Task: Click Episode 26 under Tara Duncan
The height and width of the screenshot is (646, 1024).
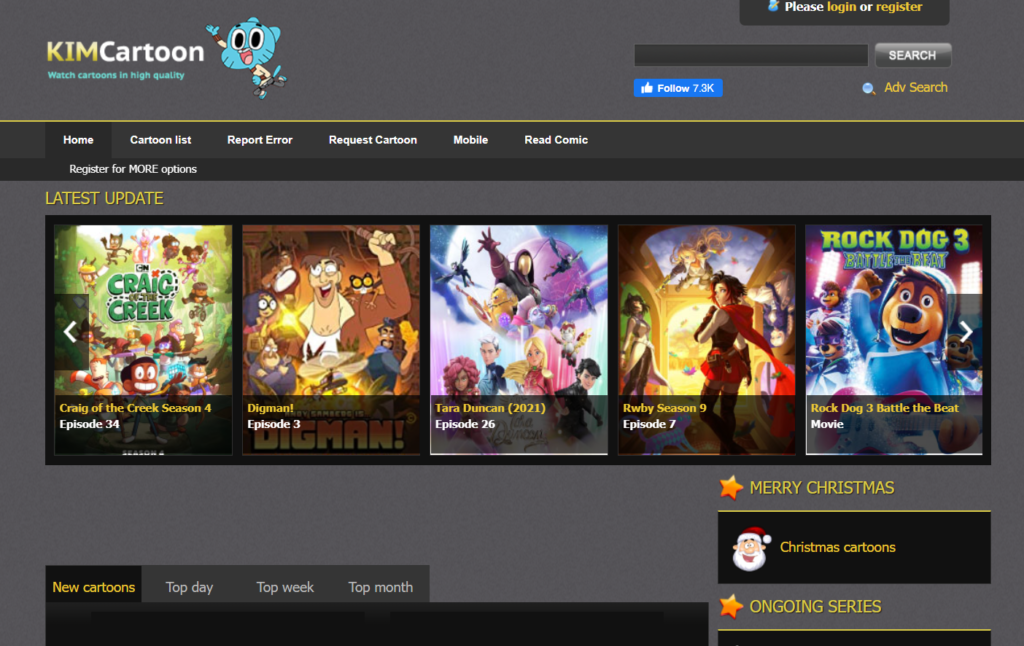Action: coord(465,424)
